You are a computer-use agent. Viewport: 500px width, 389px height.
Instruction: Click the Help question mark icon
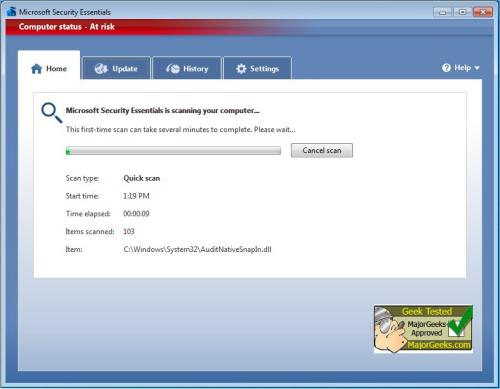[446, 68]
